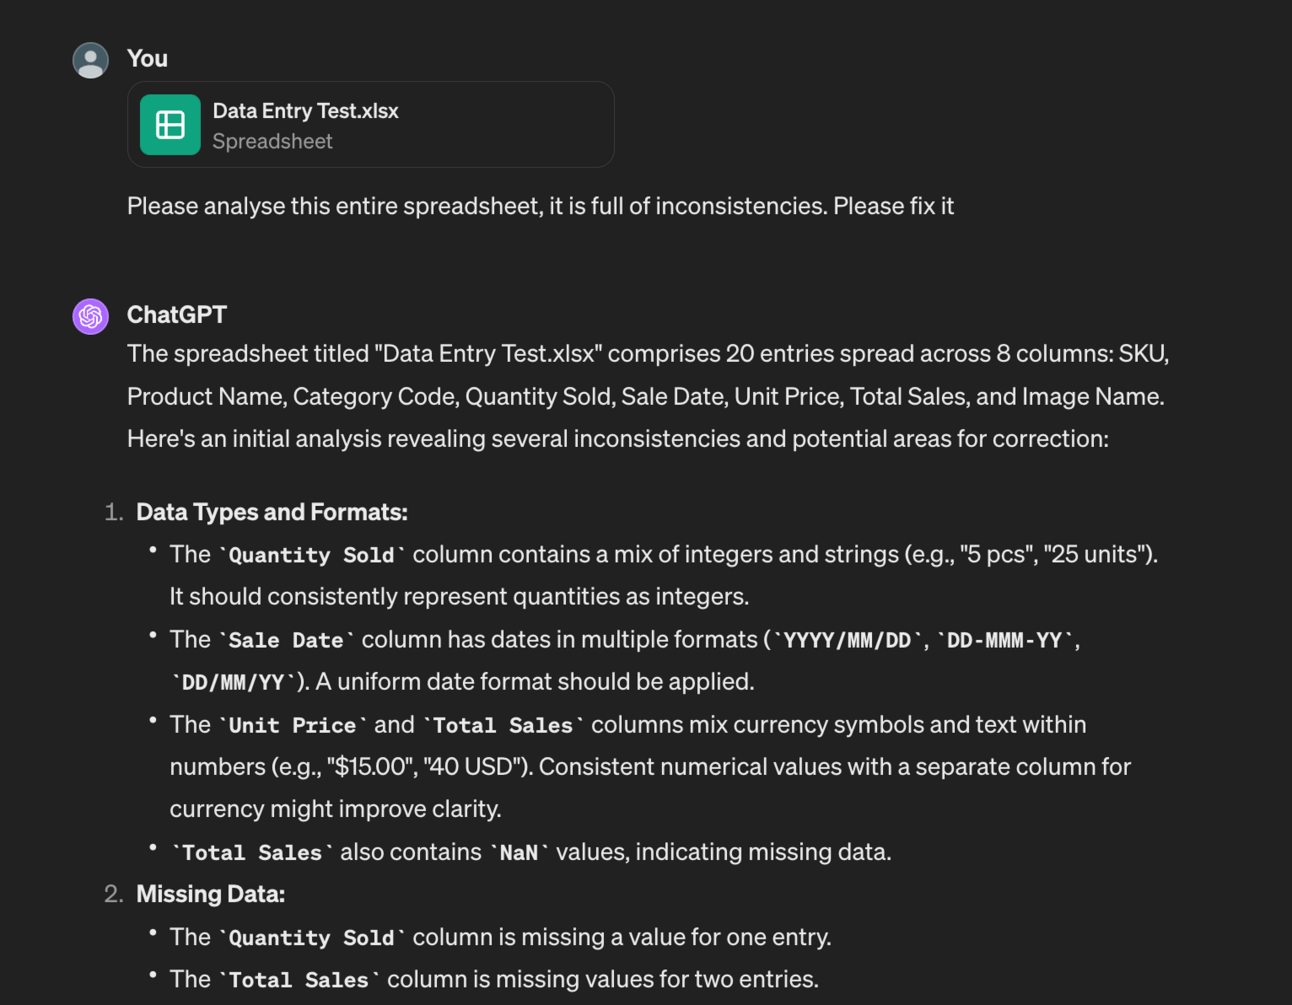The image size is (1292, 1005).
Task: Click the `Unit Price` code label
Action: (x=293, y=725)
